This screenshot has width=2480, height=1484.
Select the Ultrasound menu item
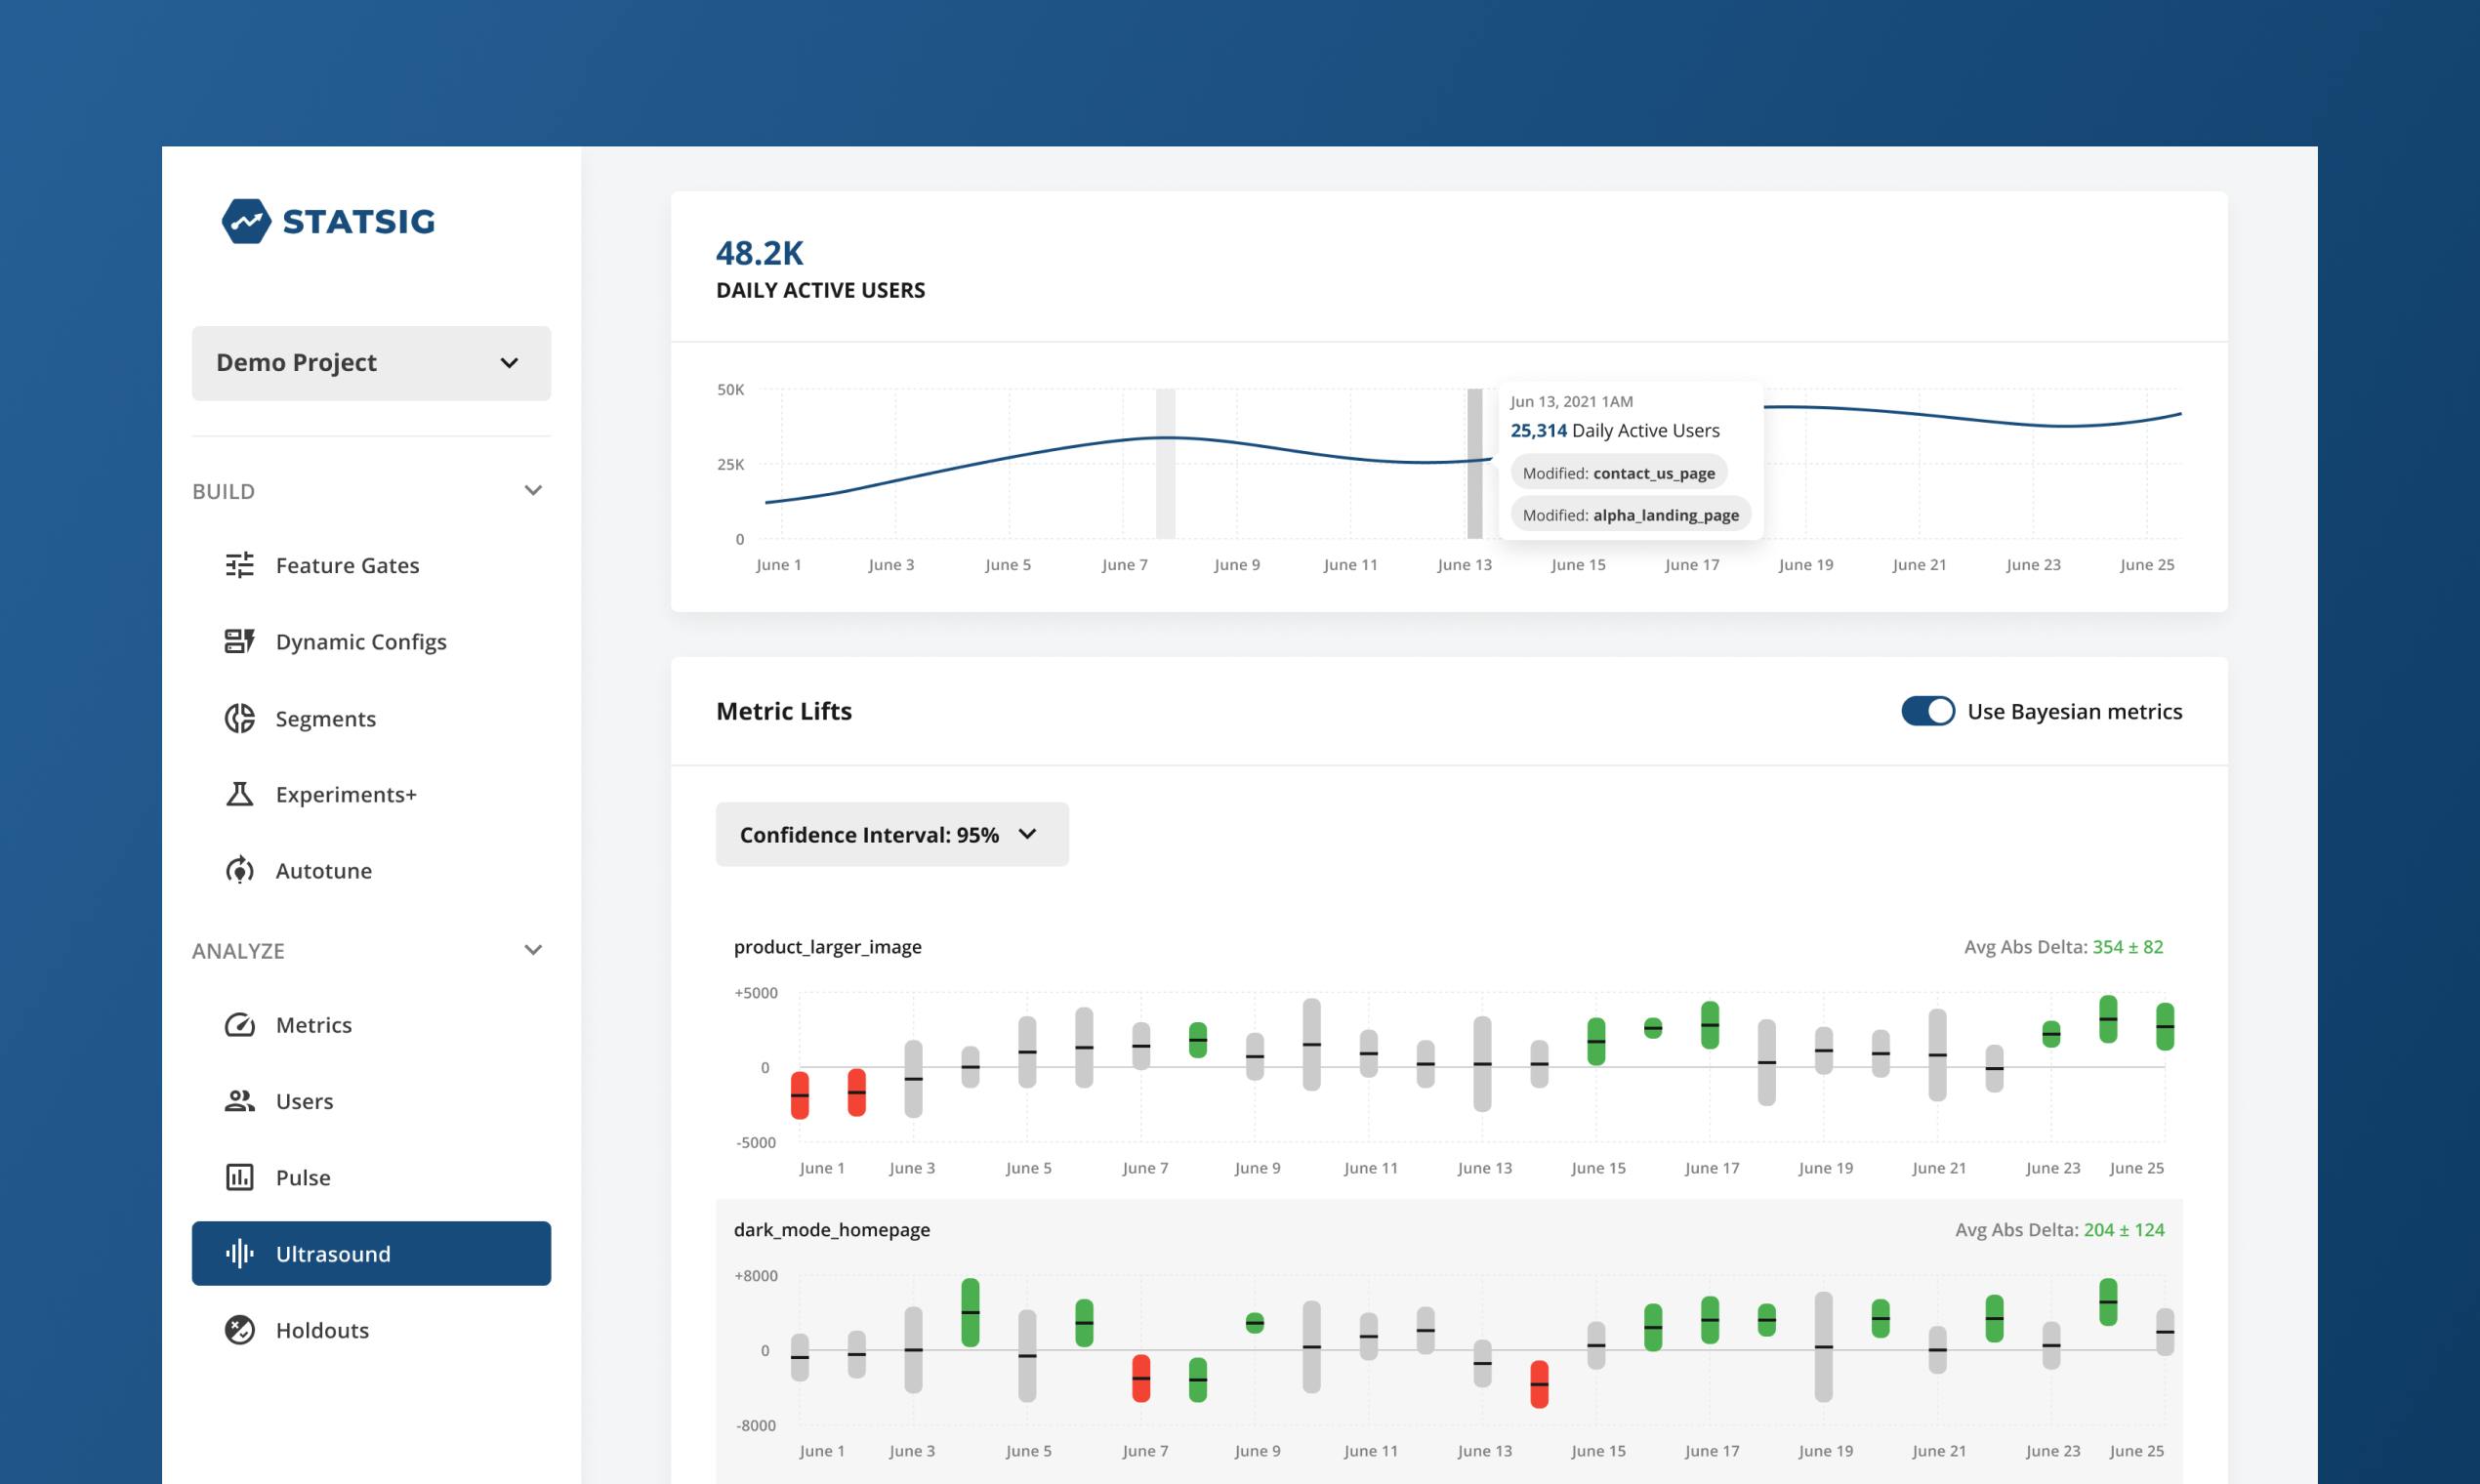371,1253
